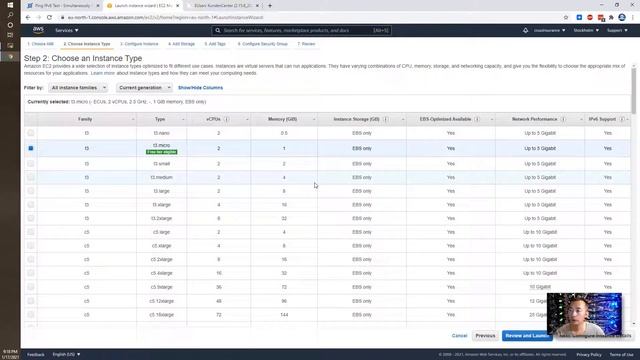The height and width of the screenshot is (360, 640).
Task: Select the t3.nano instance checkbox
Action: point(31,133)
